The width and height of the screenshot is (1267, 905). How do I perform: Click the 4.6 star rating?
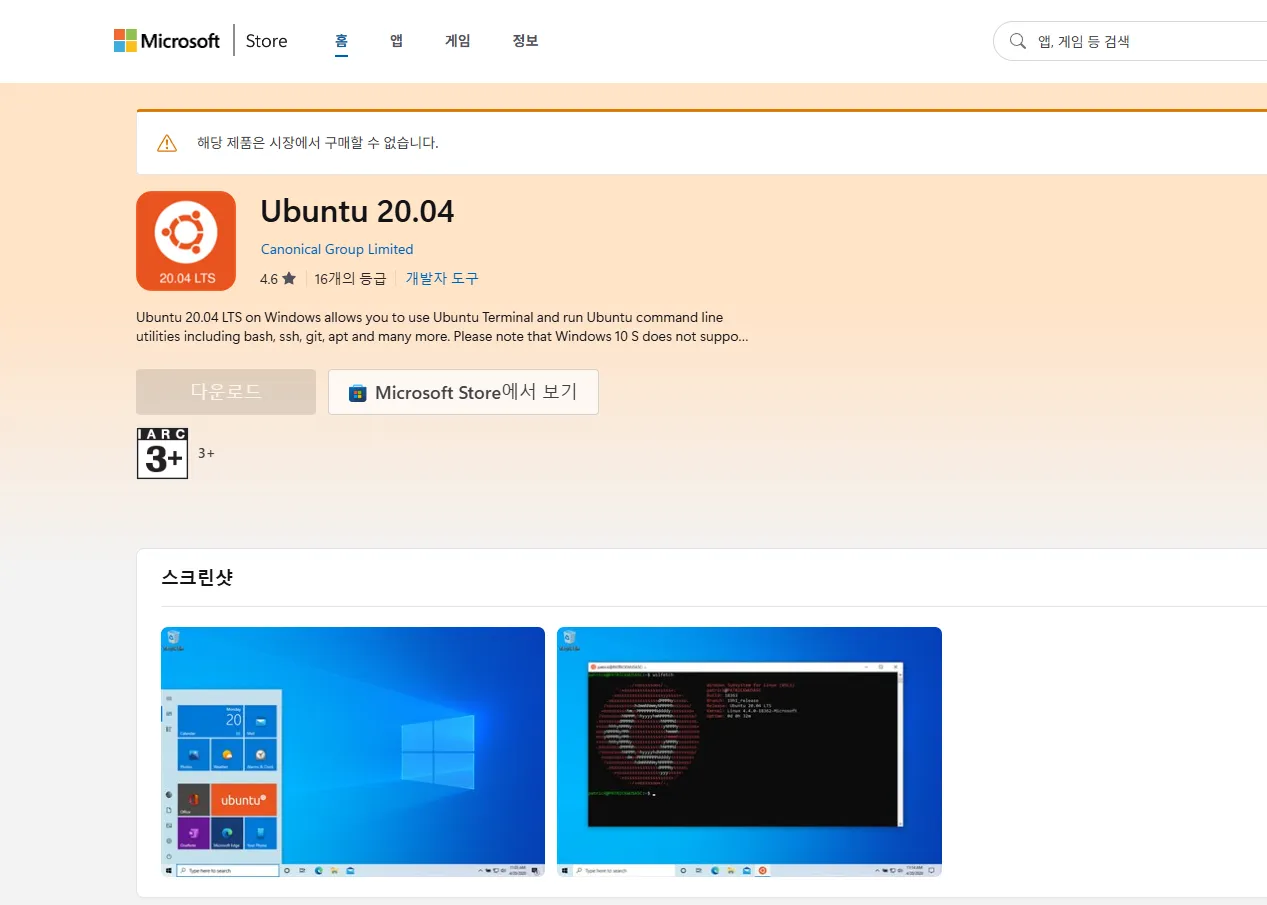(278, 279)
